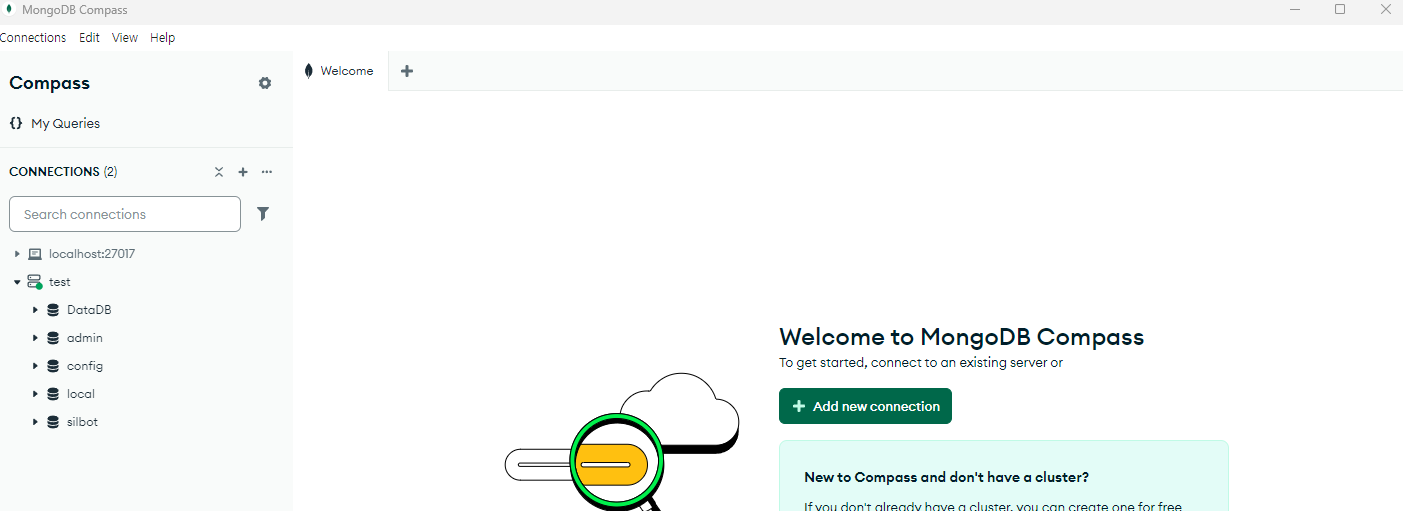Click the local database icon
Image resolution: width=1403 pixels, height=511 pixels.
(x=53, y=394)
